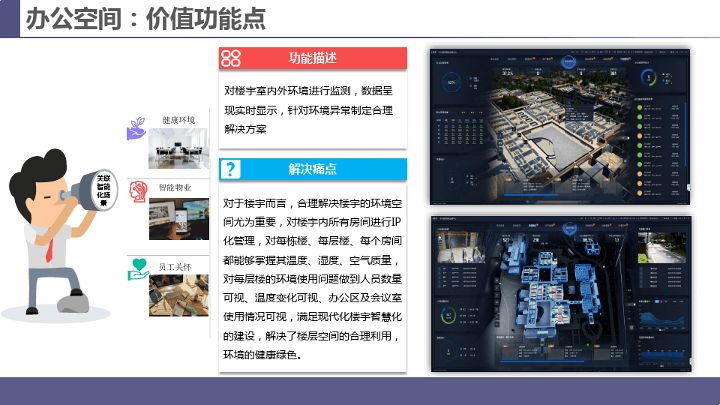Click the green ring gauge in lower dashboard
Screen dimensions: 720x405
[x=447, y=315]
